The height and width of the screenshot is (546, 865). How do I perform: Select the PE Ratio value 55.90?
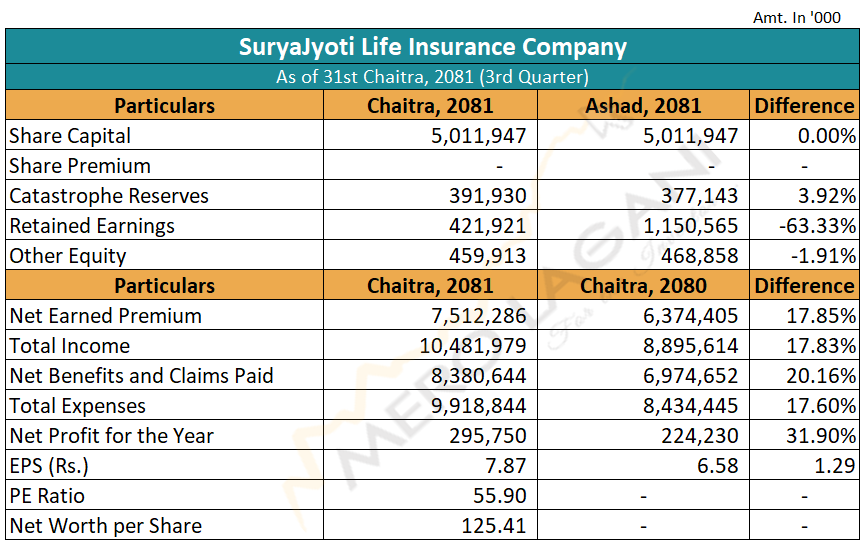coord(500,496)
